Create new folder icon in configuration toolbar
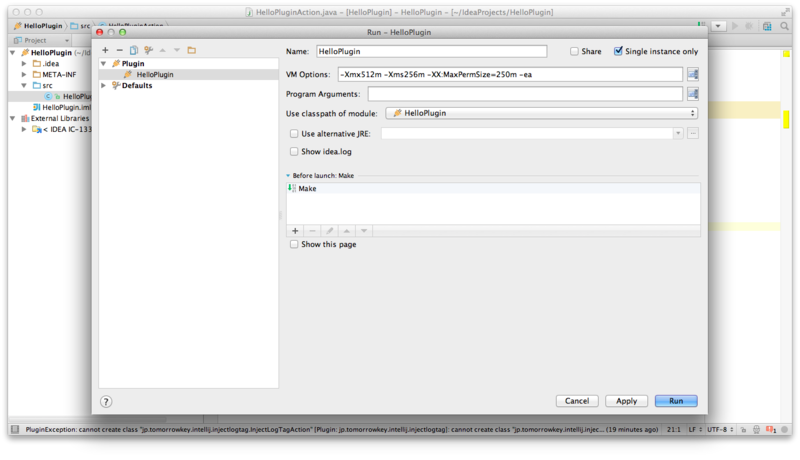The width and height of the screenshot is (800, 460). (x=191, y=50)
